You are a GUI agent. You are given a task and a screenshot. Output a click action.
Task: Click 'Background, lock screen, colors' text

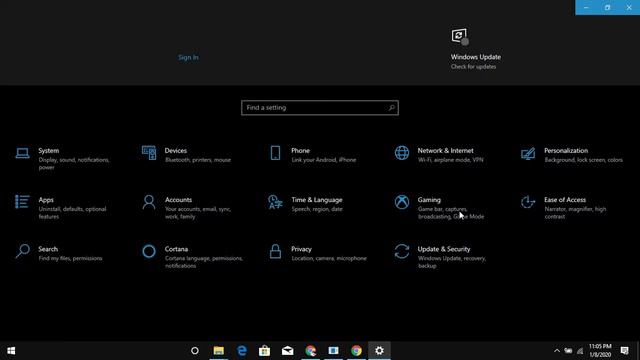pyautogui.click(x=583, y=160)
